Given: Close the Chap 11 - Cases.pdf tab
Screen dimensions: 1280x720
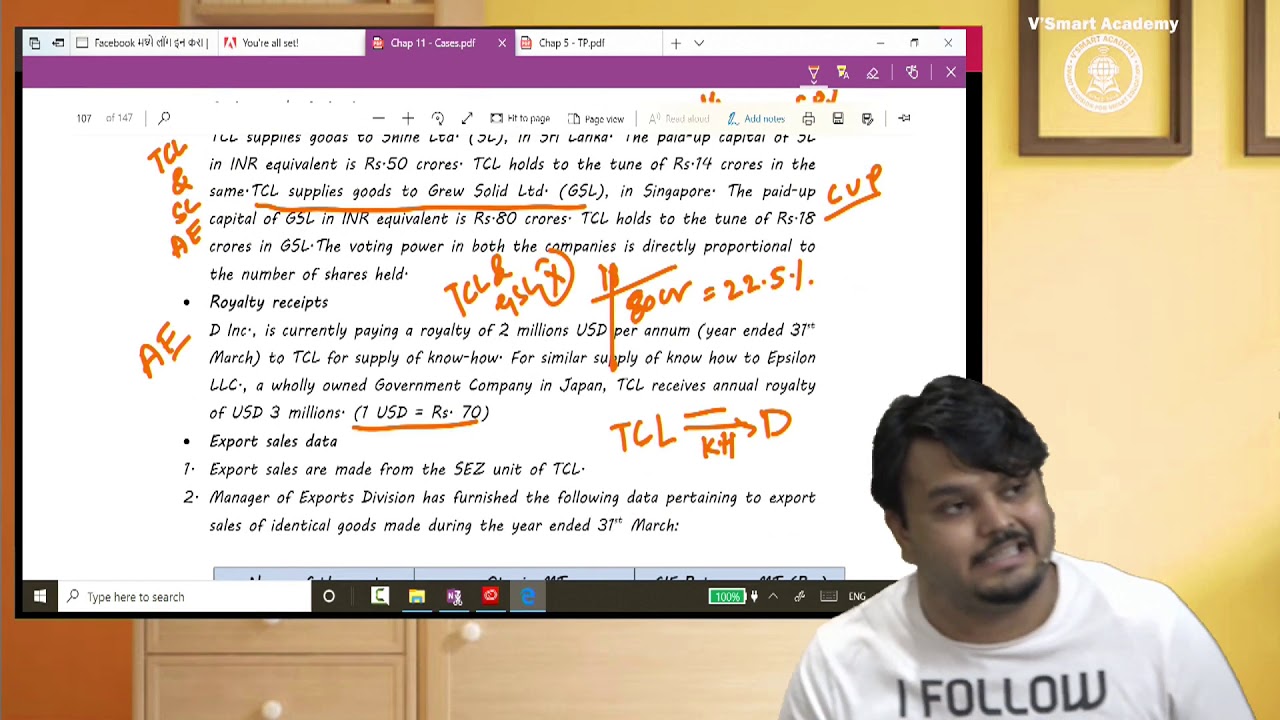Looking at the screenshot, I should 502,43.
